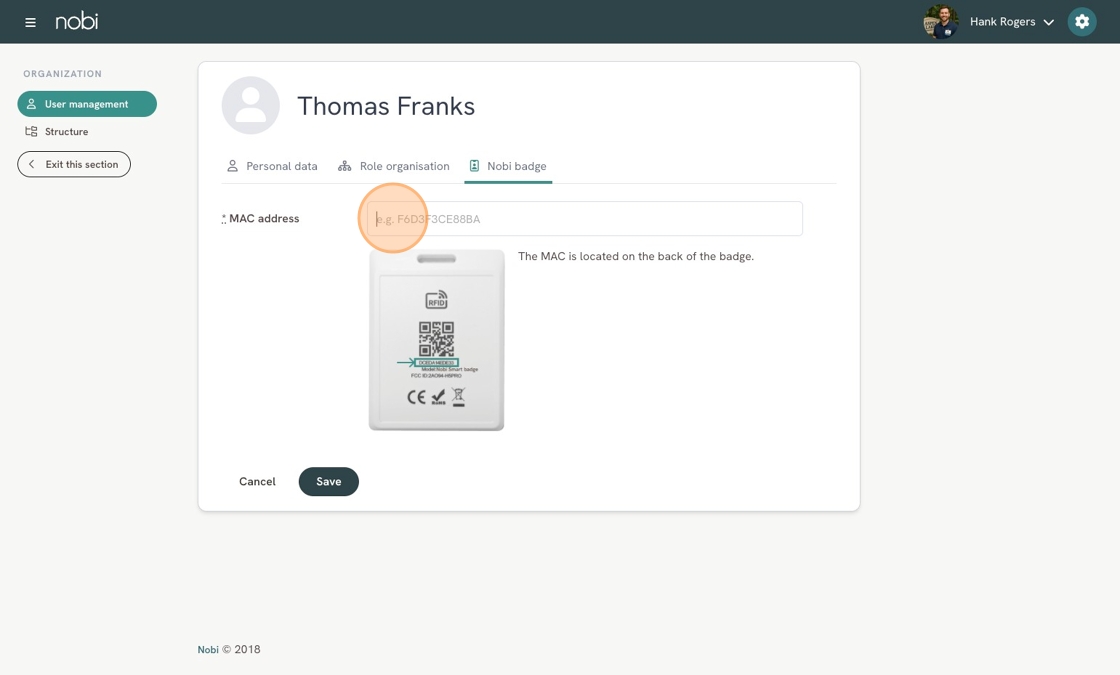Click the Structure hierarchy icon in sidebar

[x=32, y=132]
